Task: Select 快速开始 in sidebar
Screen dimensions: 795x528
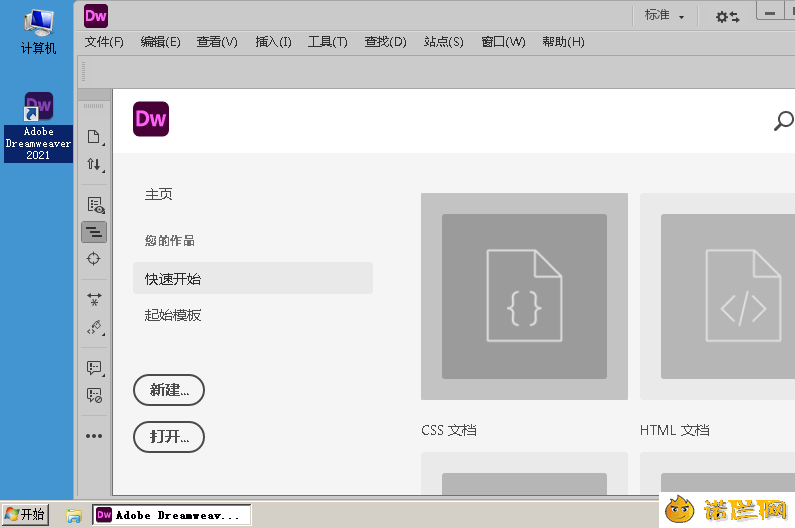Action: [x=252, y=278]
